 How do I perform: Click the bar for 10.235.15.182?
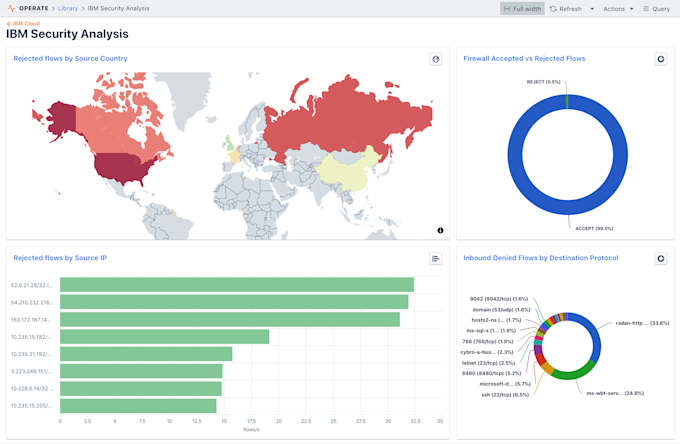[x=164, y=336]
